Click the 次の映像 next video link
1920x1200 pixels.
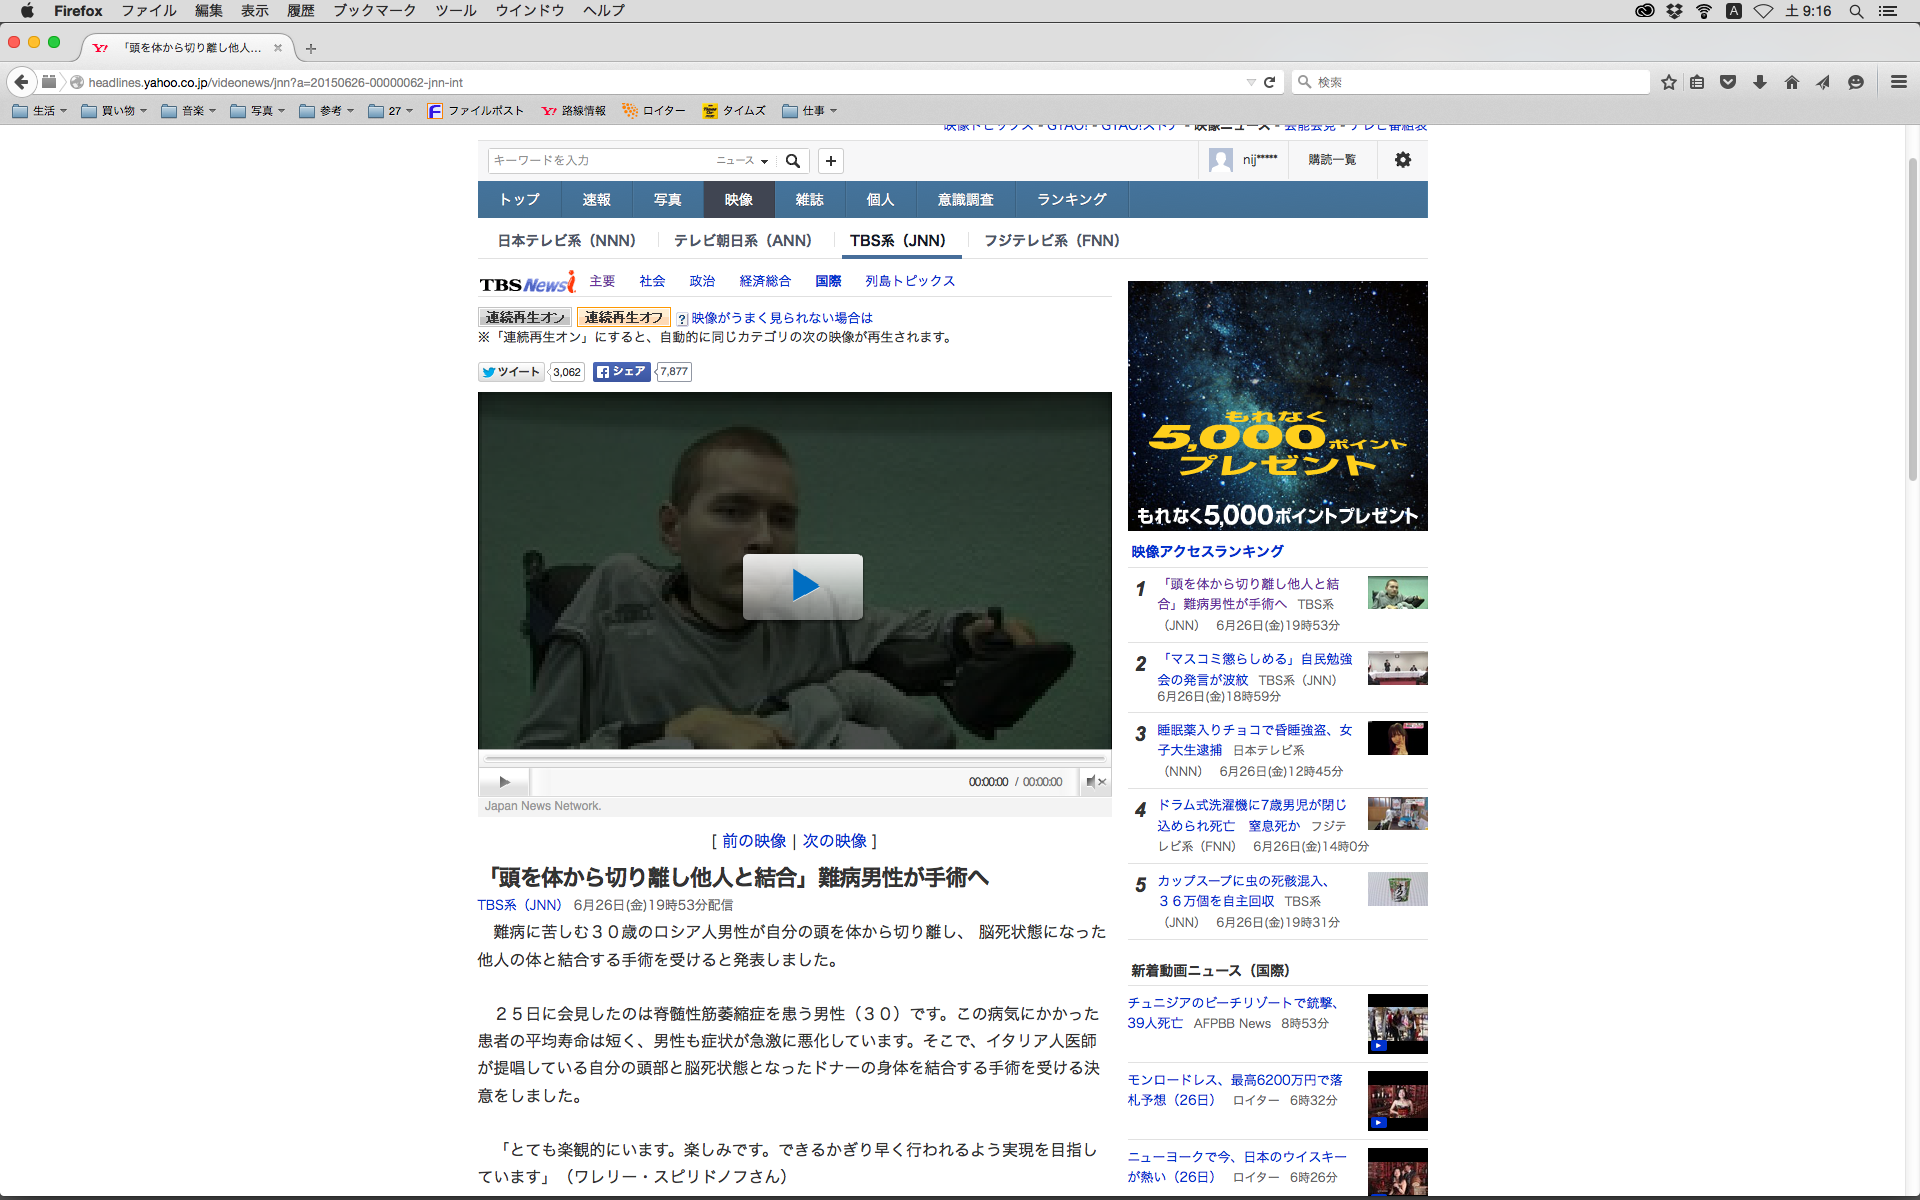pos(834,841)
